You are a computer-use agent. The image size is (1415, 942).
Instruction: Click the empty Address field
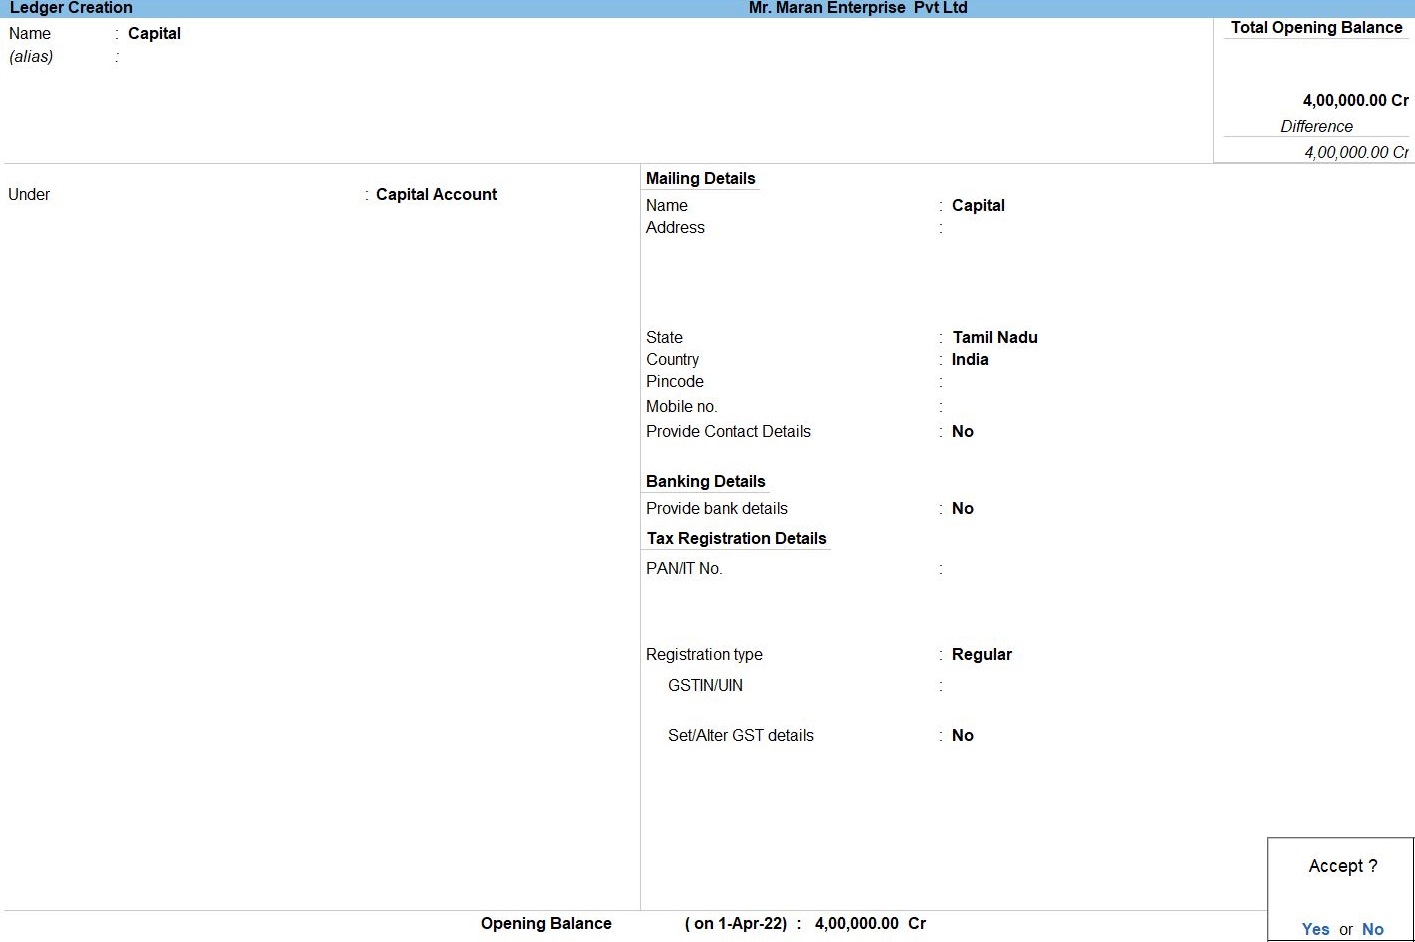(x=1000, y=228)
